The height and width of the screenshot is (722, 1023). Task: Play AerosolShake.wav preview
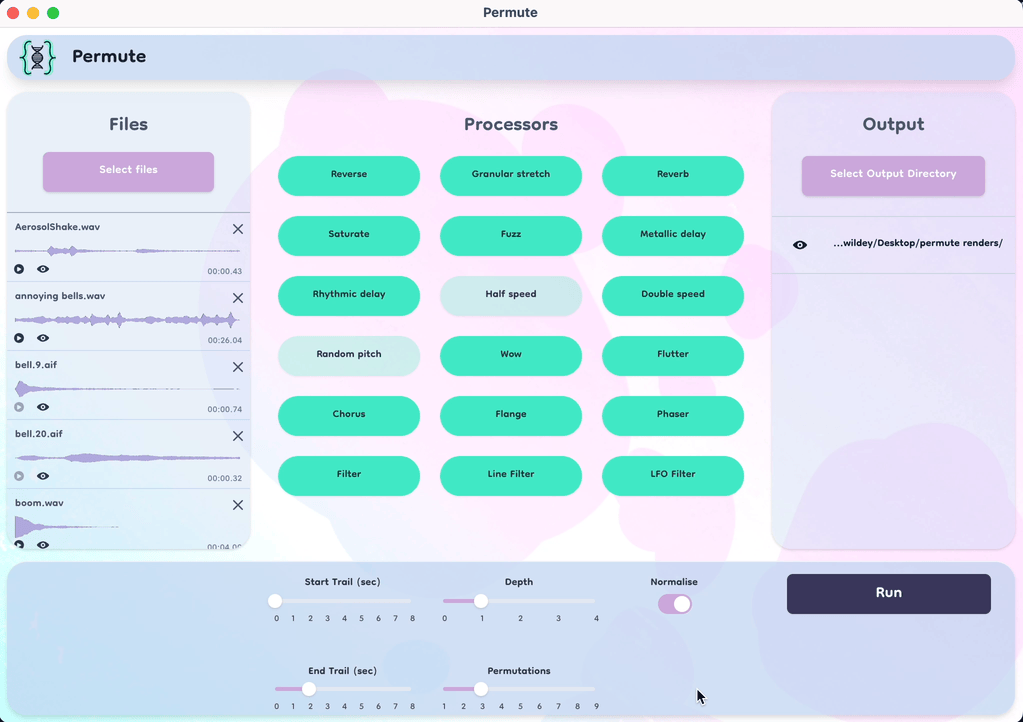[19, 269]
